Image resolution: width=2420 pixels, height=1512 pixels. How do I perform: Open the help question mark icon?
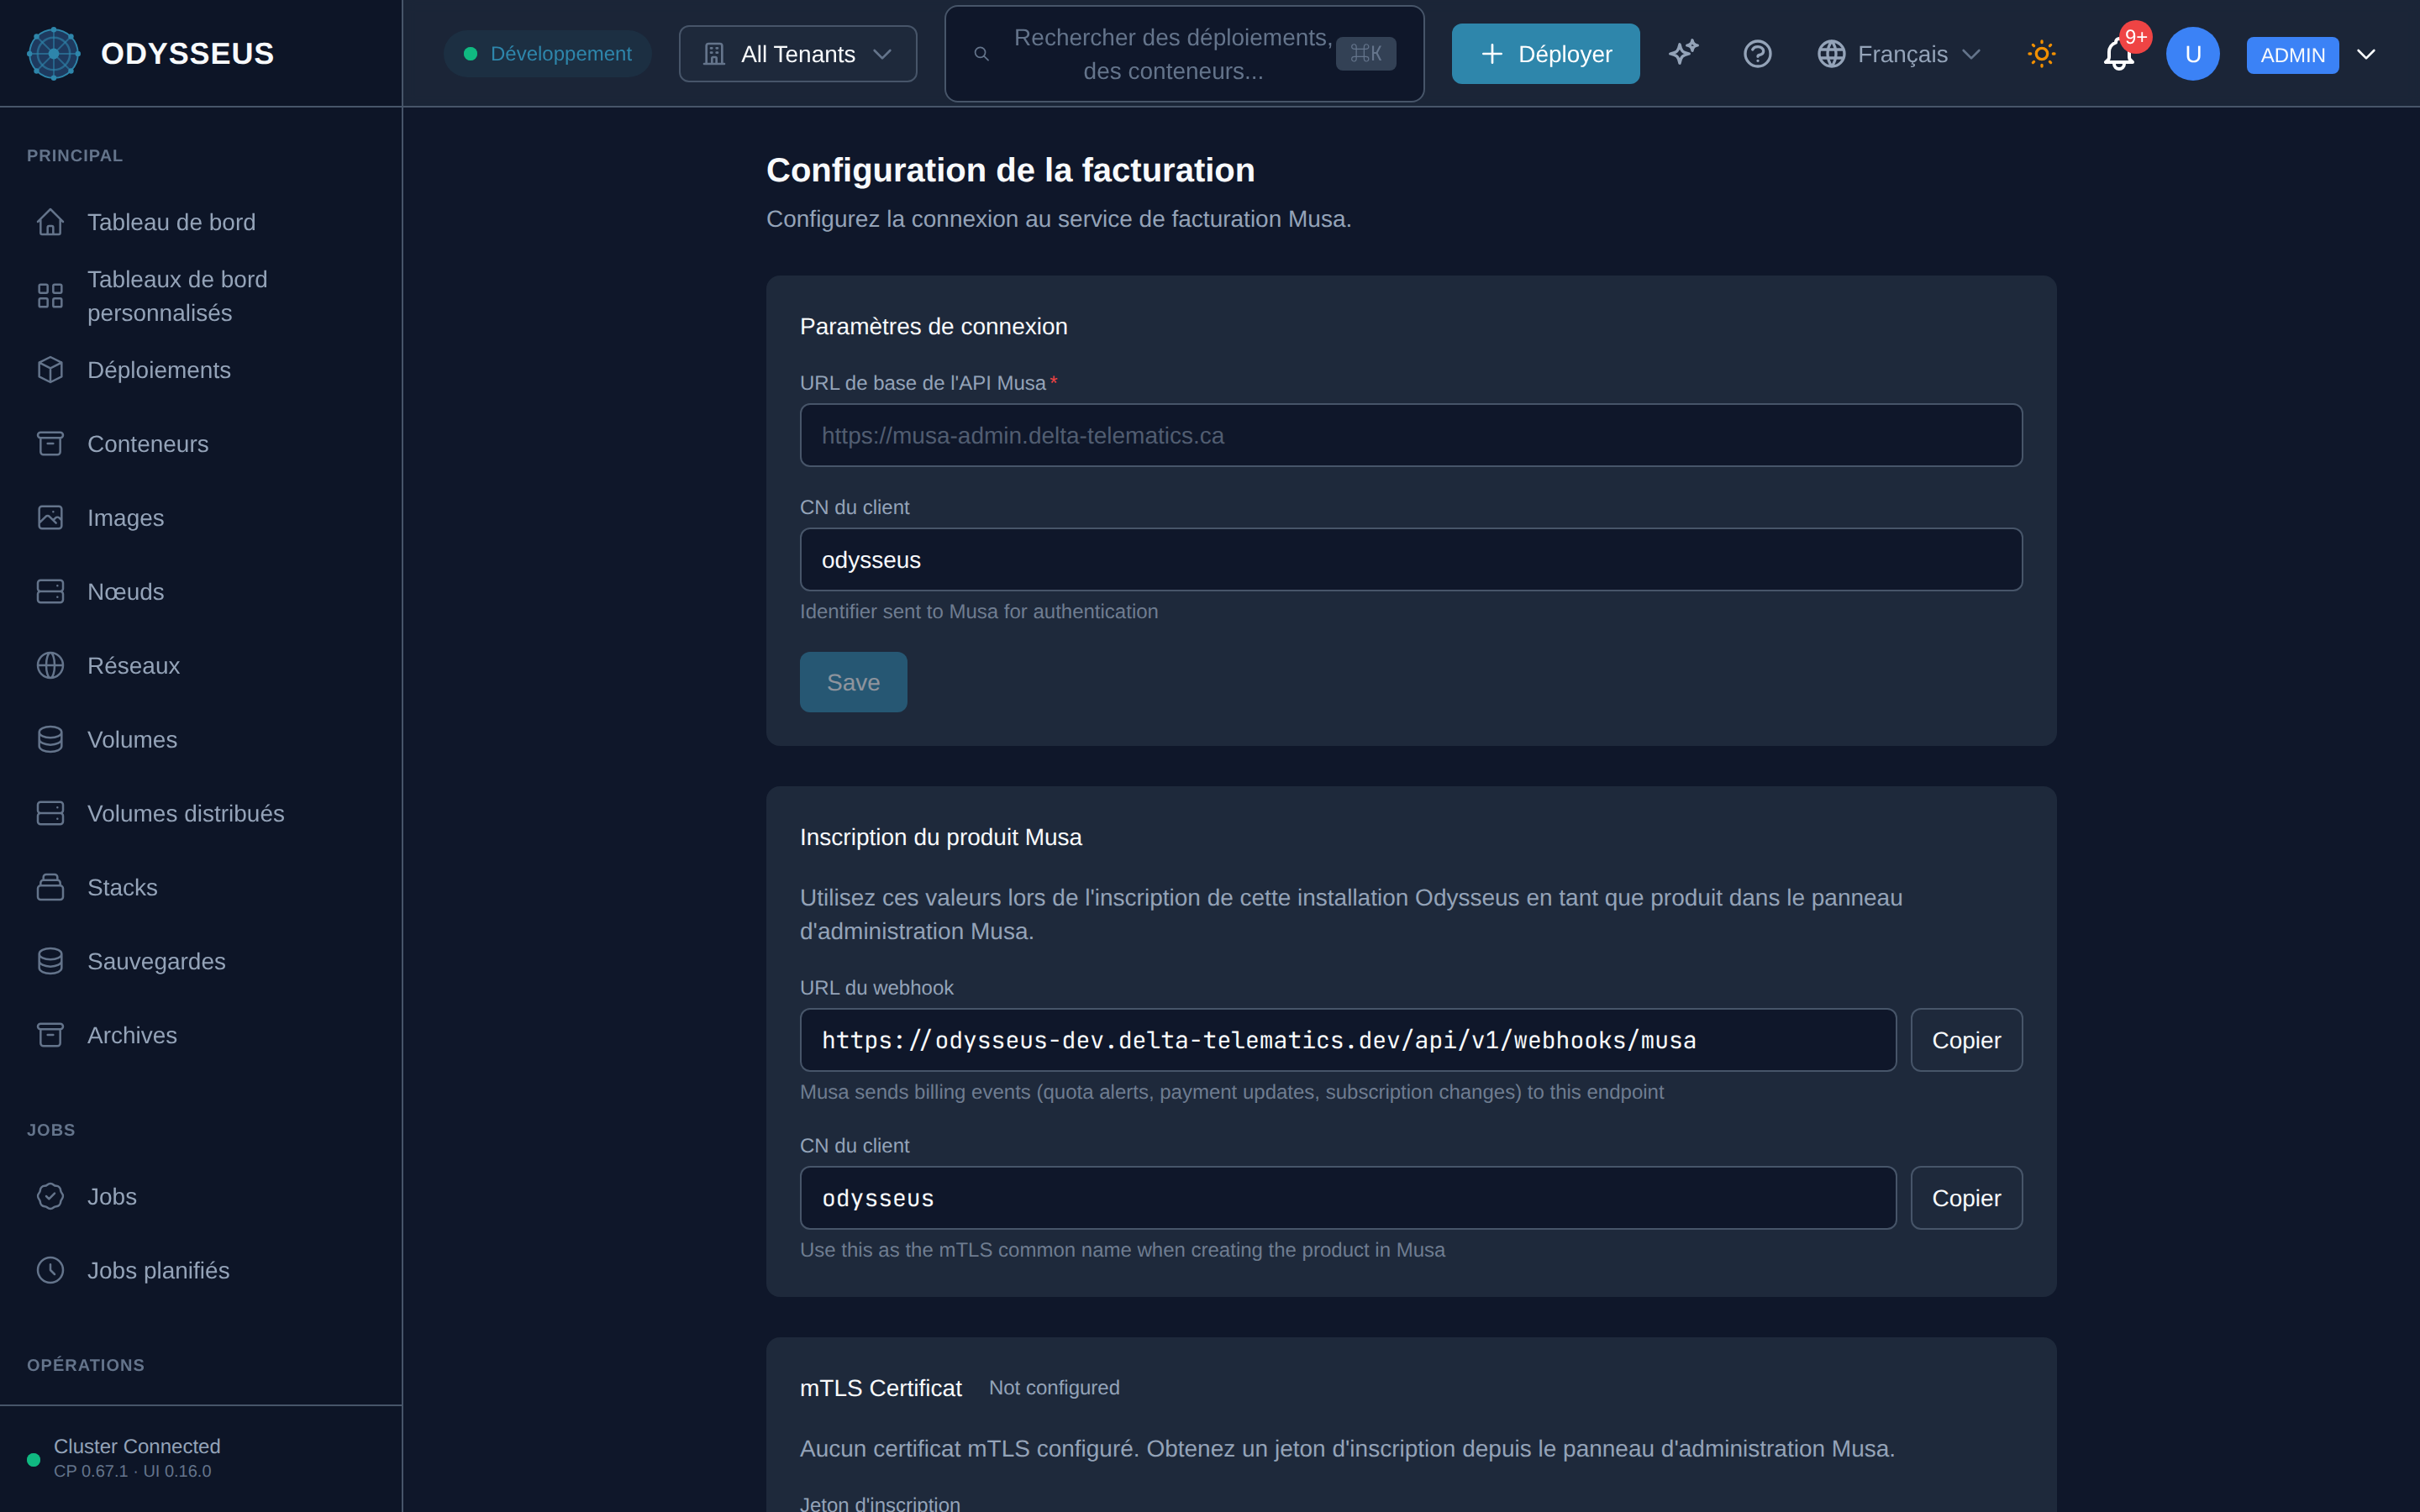(1757, 53)
